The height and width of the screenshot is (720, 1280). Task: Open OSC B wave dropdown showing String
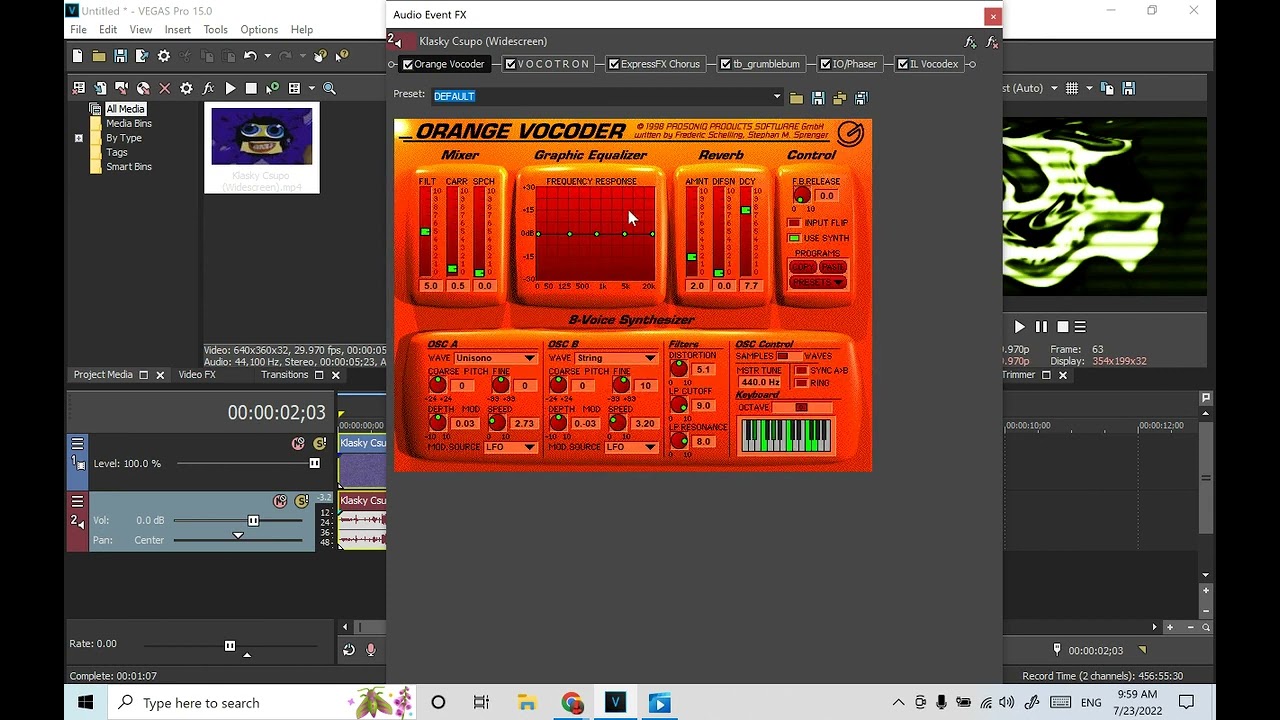coord(616,358)
